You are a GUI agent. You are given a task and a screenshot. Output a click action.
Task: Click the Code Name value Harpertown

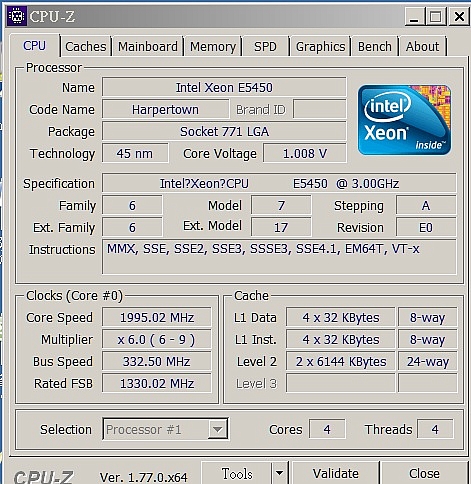(x=165, y=109)
